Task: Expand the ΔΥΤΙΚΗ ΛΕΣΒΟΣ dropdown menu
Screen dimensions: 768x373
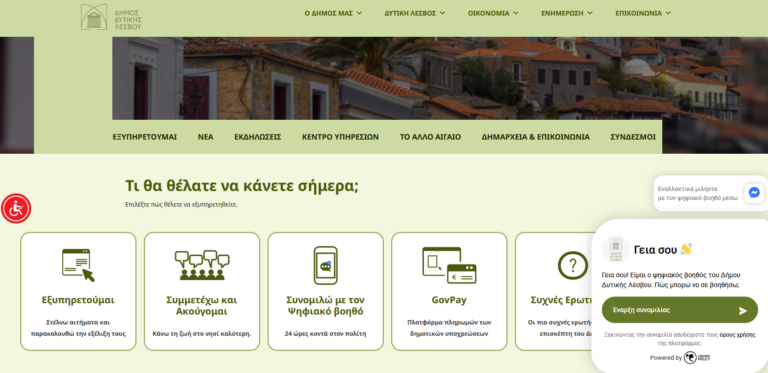Action: 415,13
